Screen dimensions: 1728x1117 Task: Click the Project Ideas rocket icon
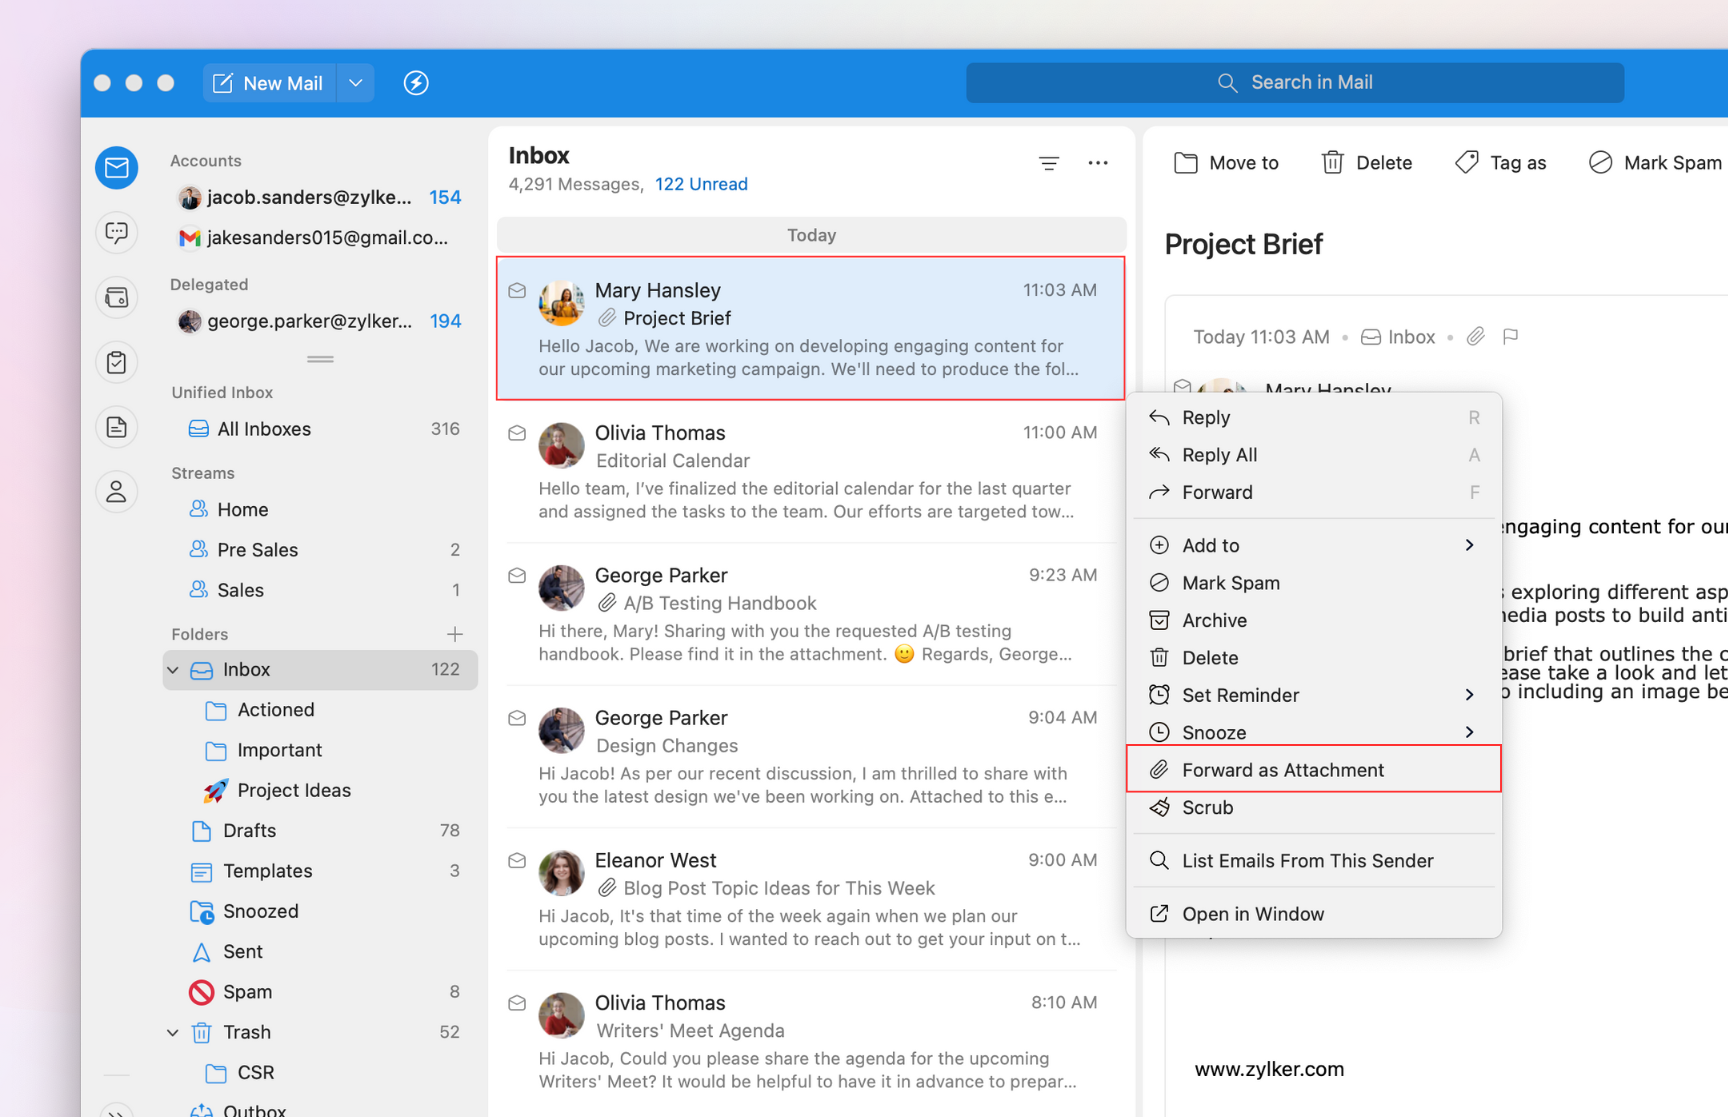tap(215, 791)
